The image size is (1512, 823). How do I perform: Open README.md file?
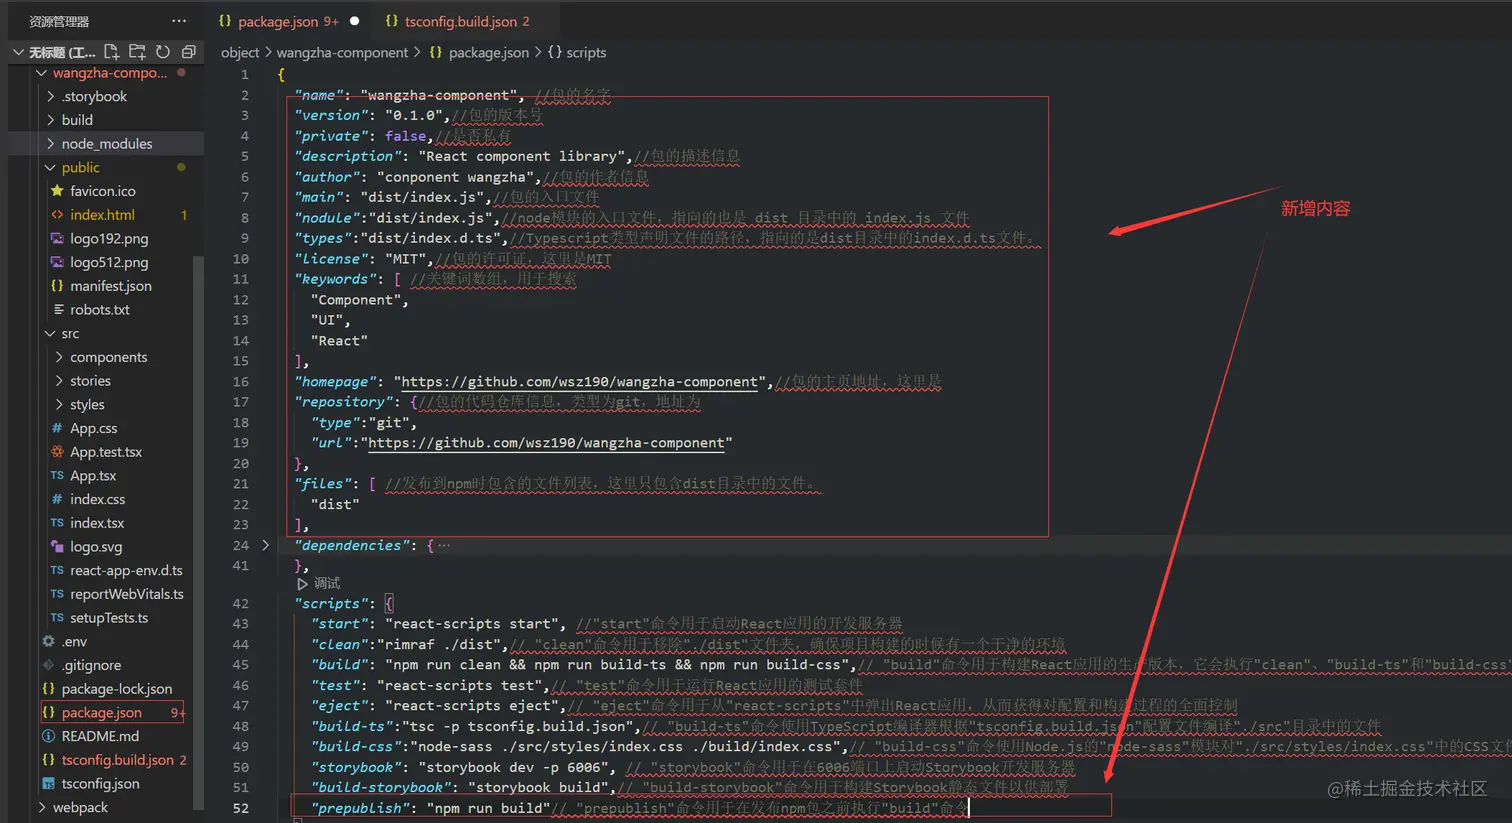(x=100, y=736)
